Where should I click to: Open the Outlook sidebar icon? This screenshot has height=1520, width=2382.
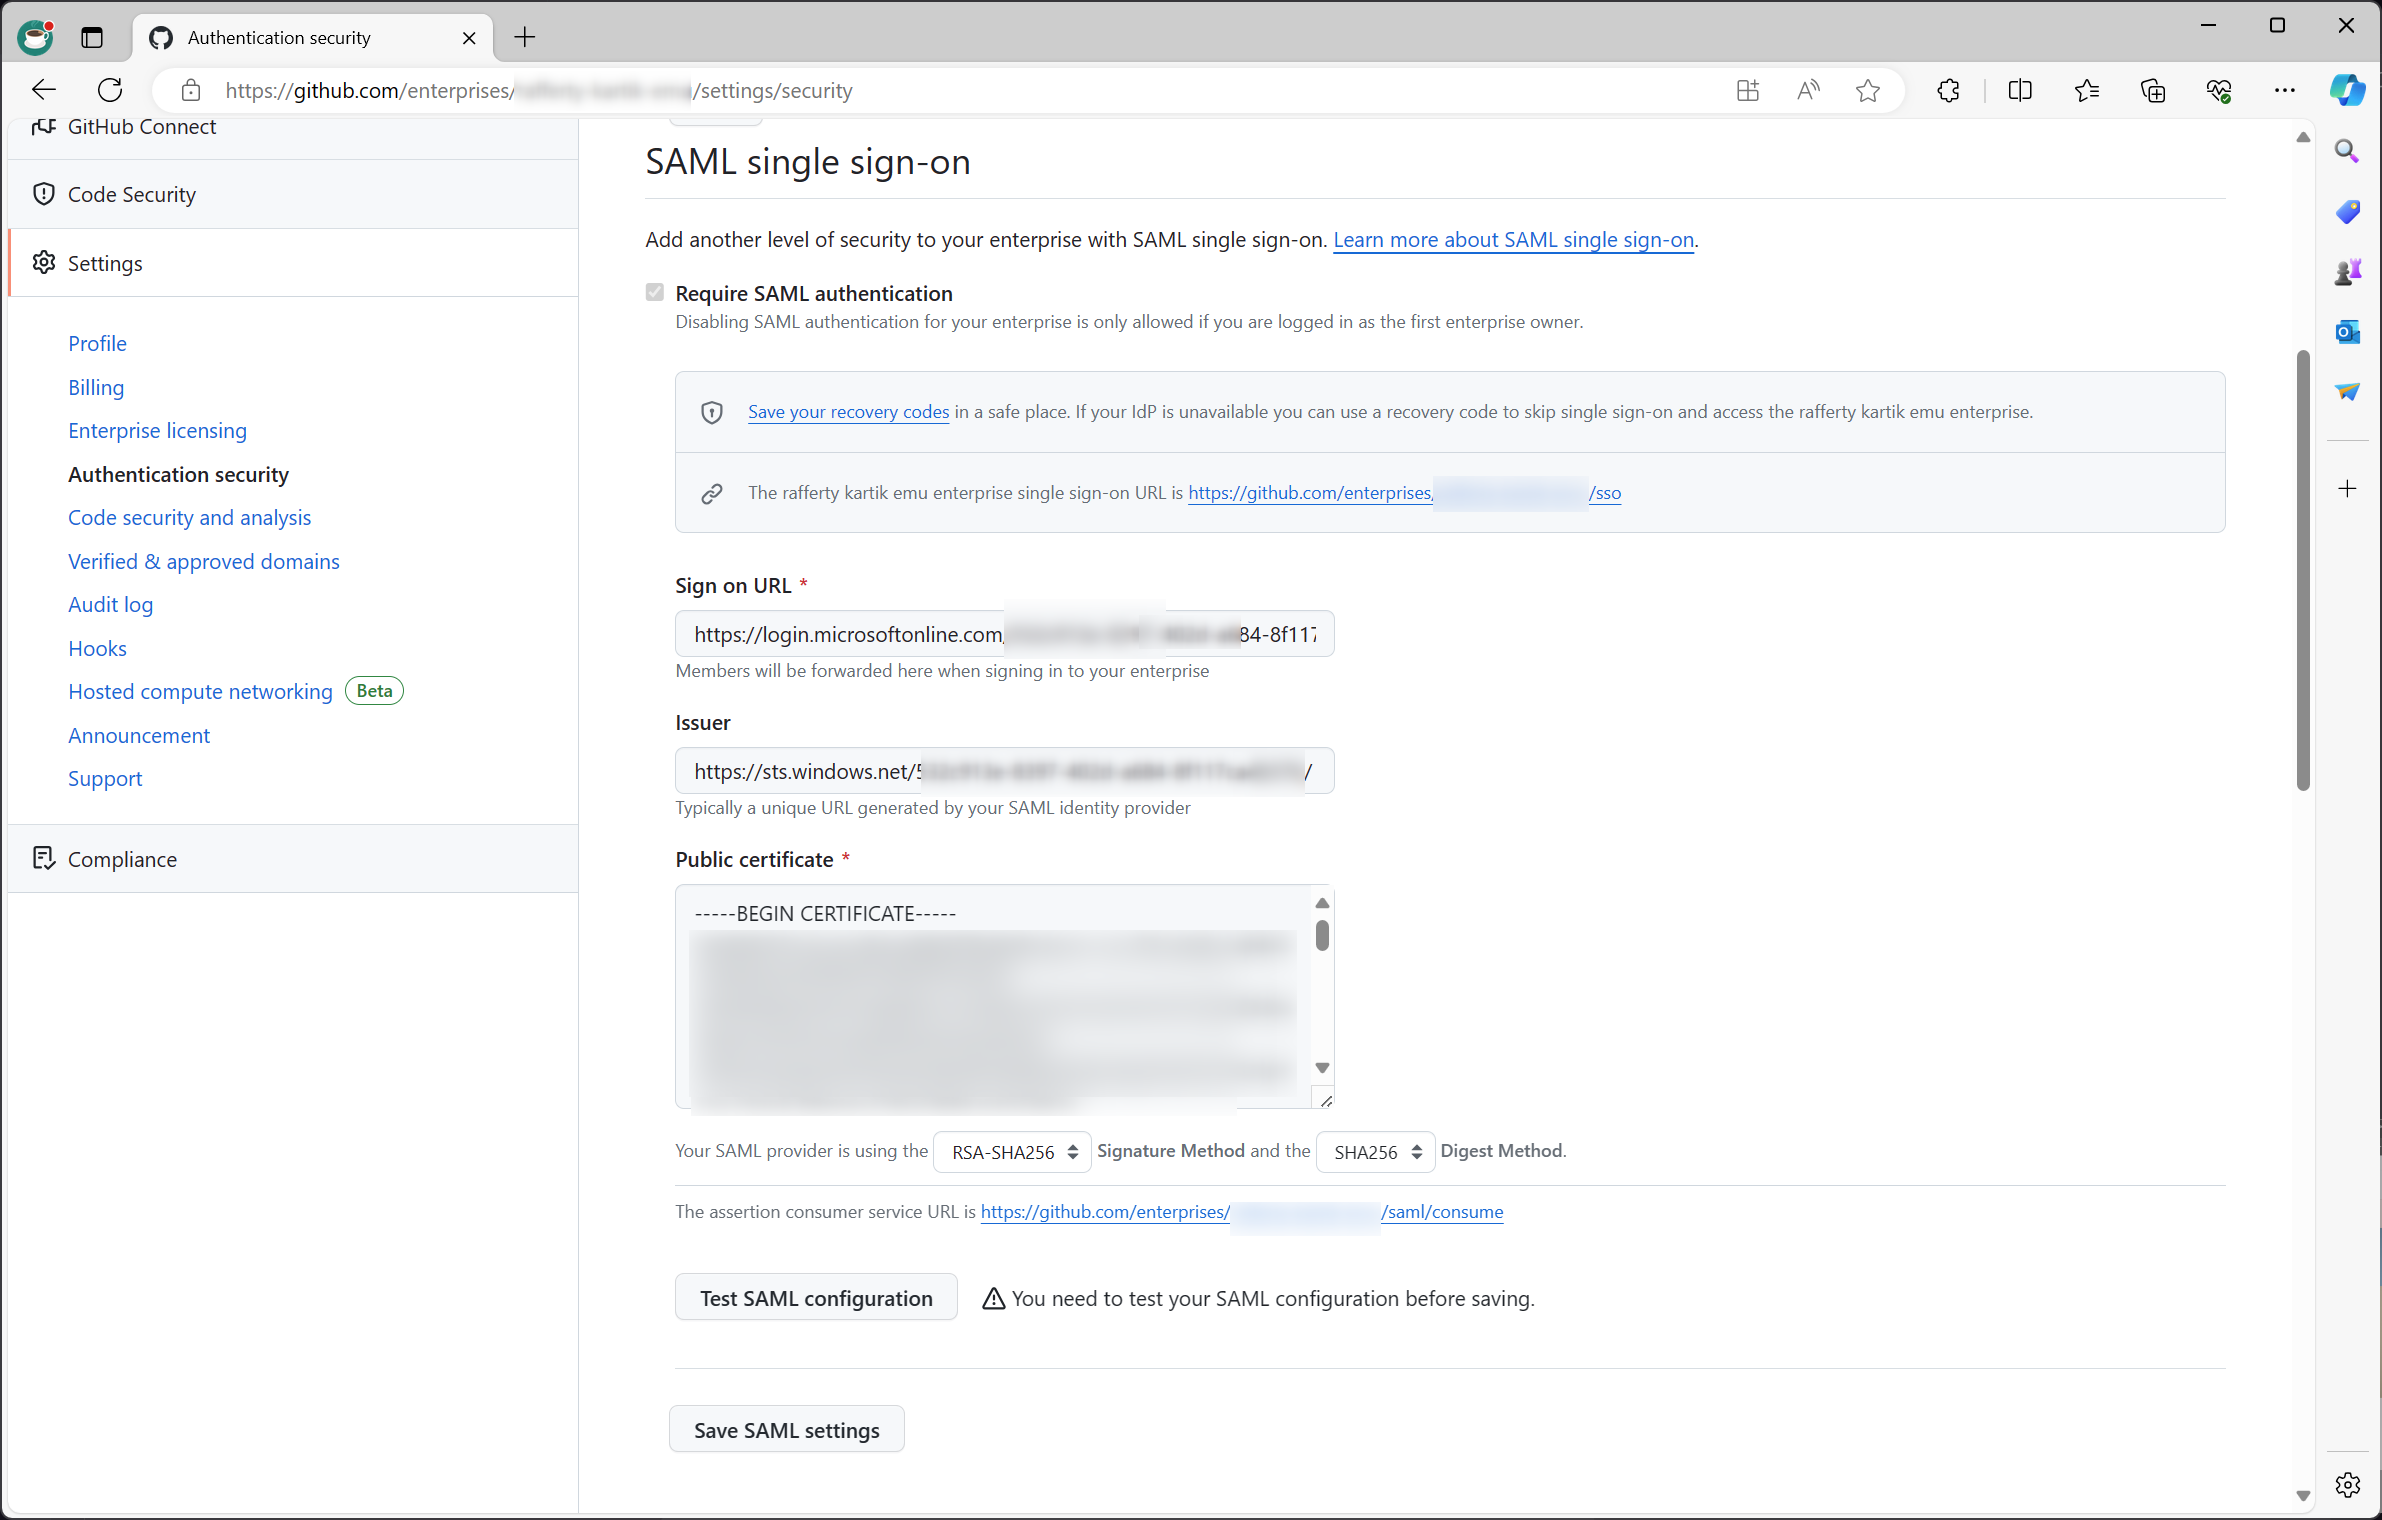(2347, 331)
